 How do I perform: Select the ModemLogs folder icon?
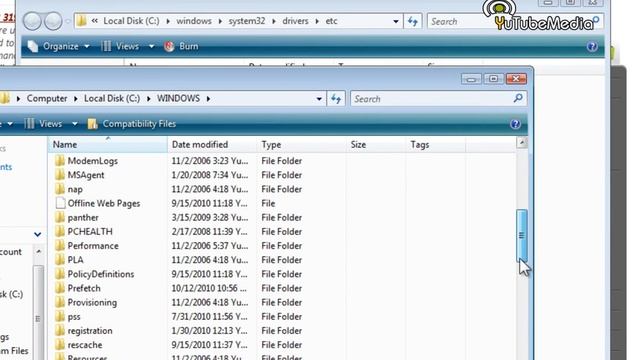pos(60,160)
